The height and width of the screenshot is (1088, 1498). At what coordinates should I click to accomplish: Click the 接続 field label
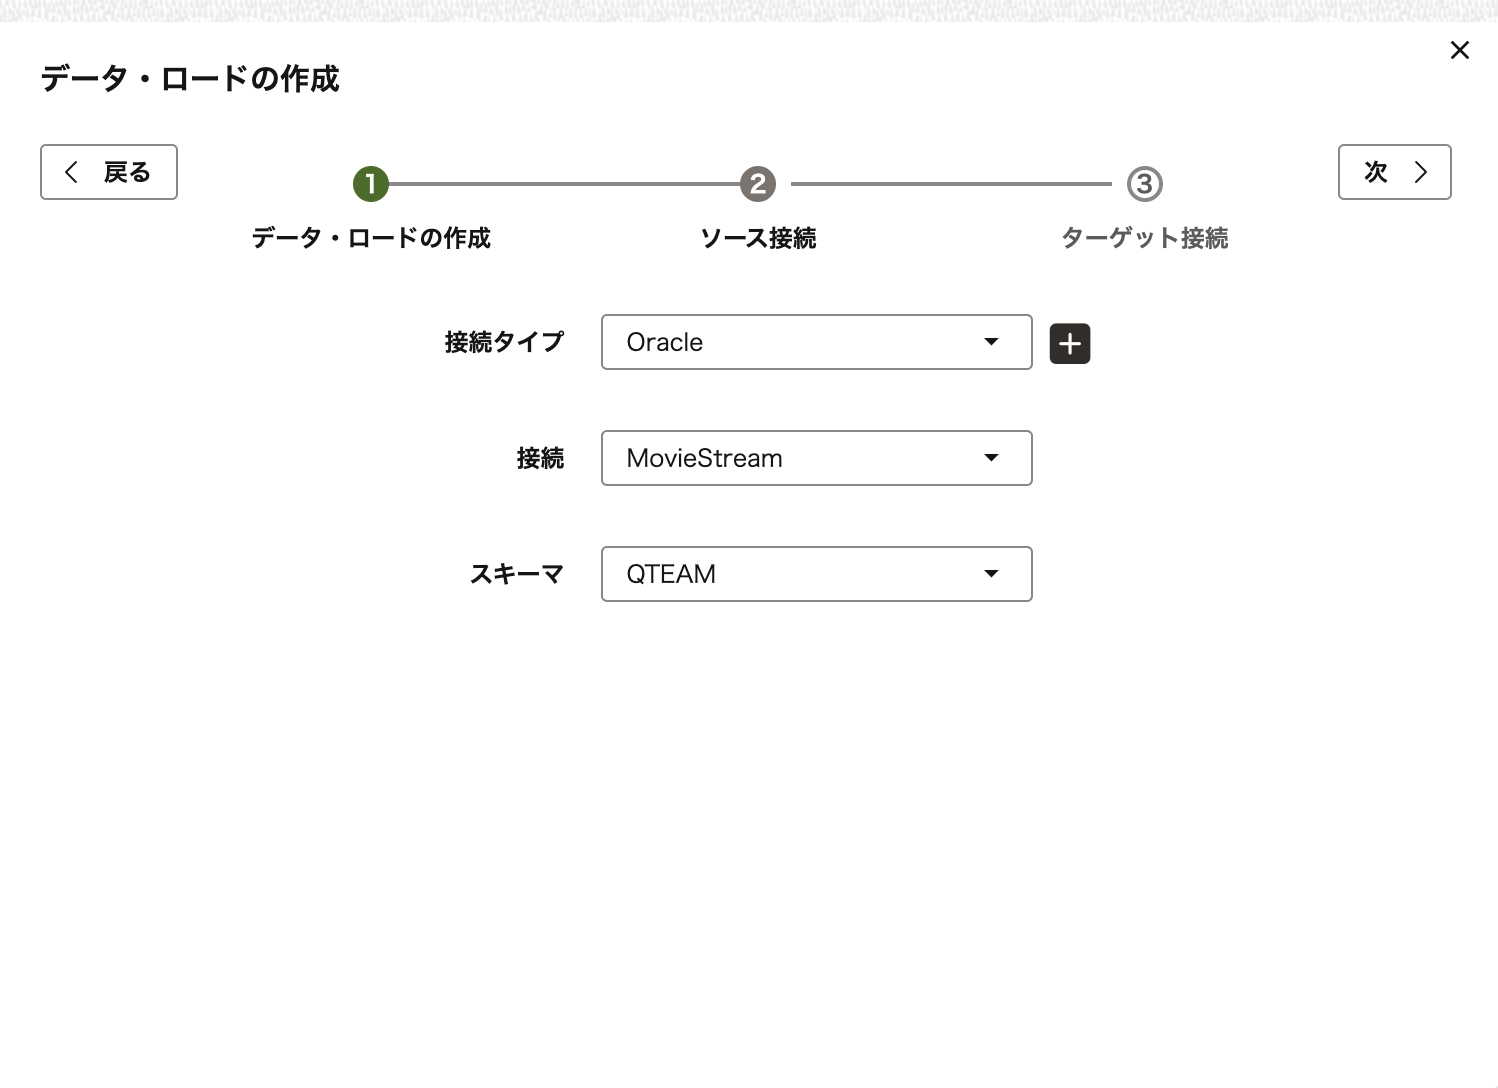coord(541,458)
